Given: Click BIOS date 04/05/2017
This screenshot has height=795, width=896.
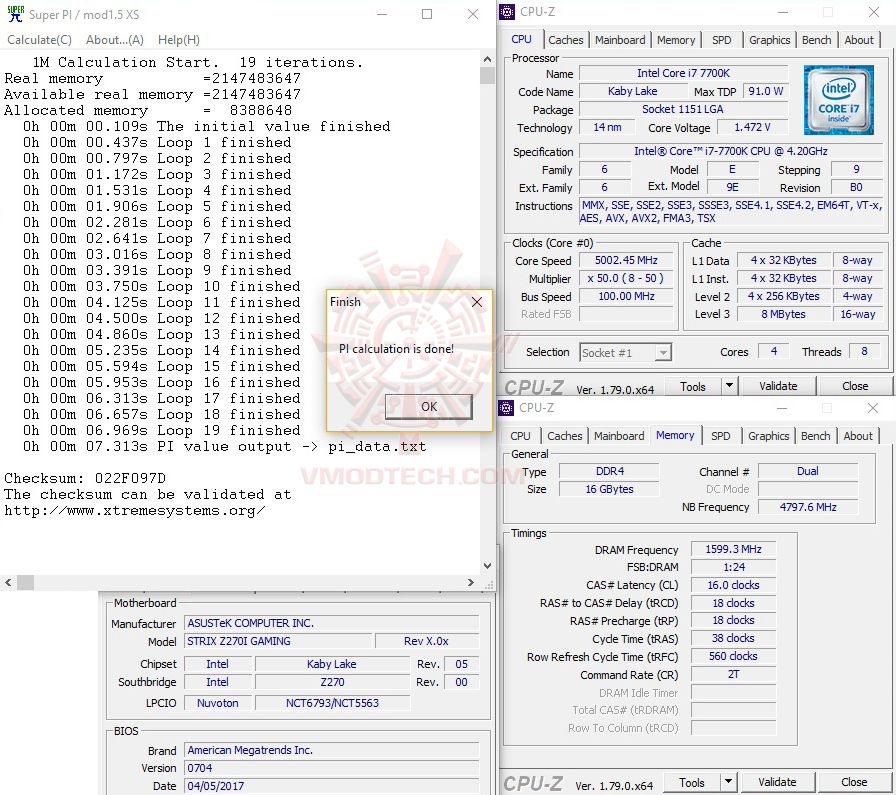Looking at the screenshot, I should click(331, 786).
